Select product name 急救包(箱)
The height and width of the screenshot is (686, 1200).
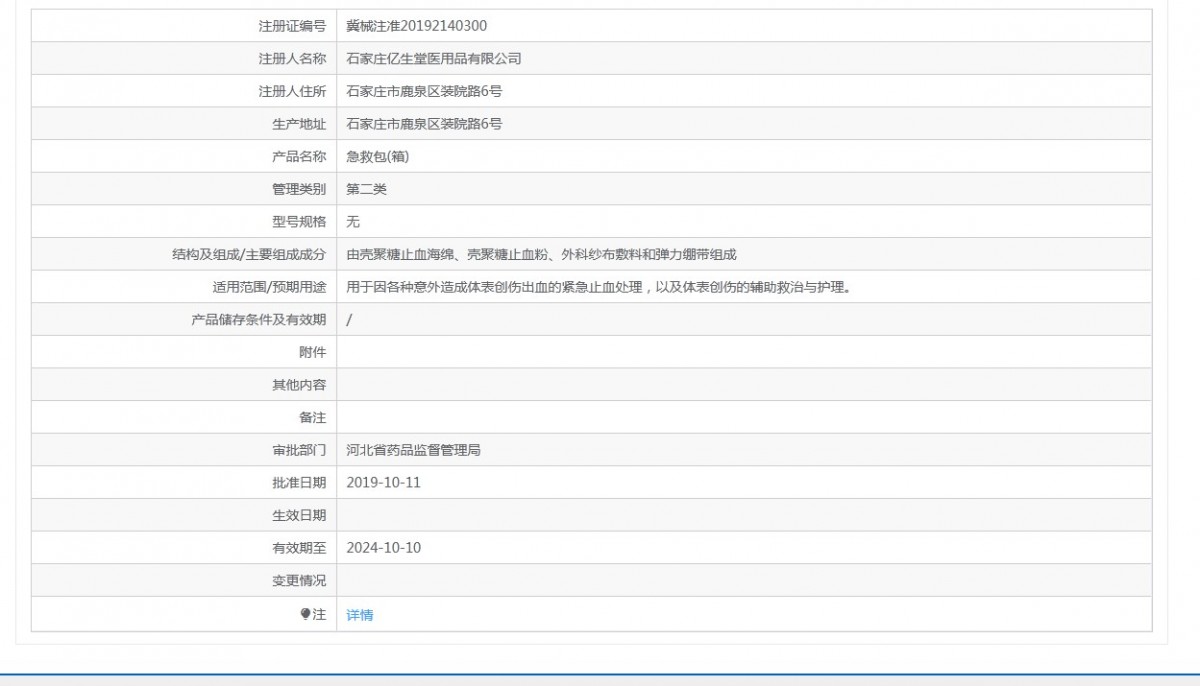pos(378,157)
